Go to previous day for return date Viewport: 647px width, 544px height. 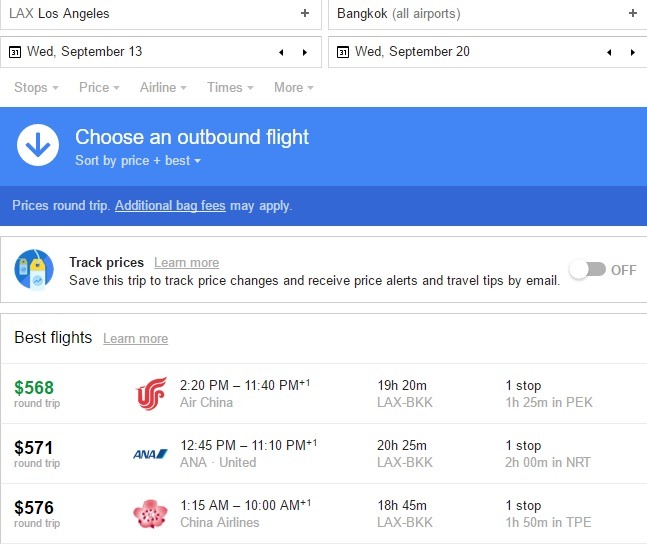pyautogui.click(x=609, y=52)
